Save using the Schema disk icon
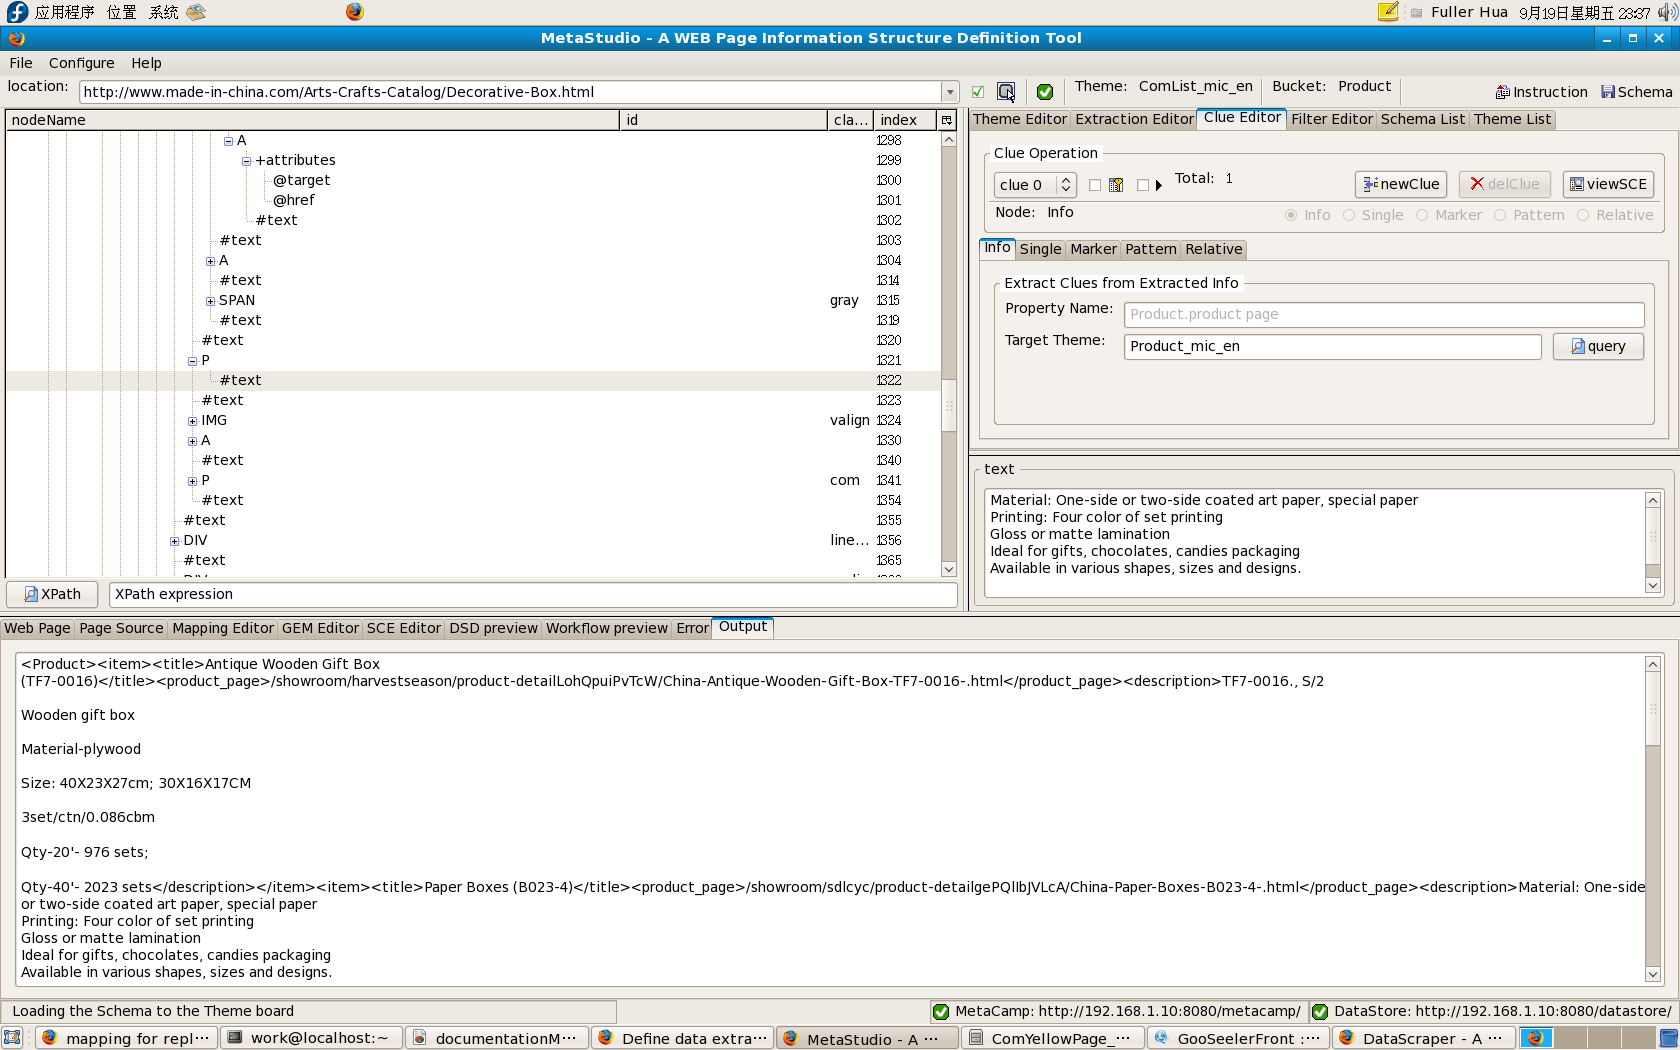 (1608, 92)
